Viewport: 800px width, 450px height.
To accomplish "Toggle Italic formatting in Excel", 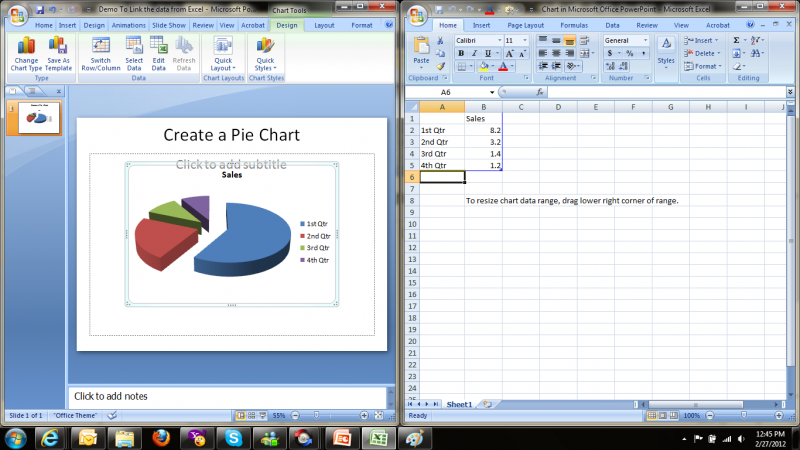I will [475, 54].
